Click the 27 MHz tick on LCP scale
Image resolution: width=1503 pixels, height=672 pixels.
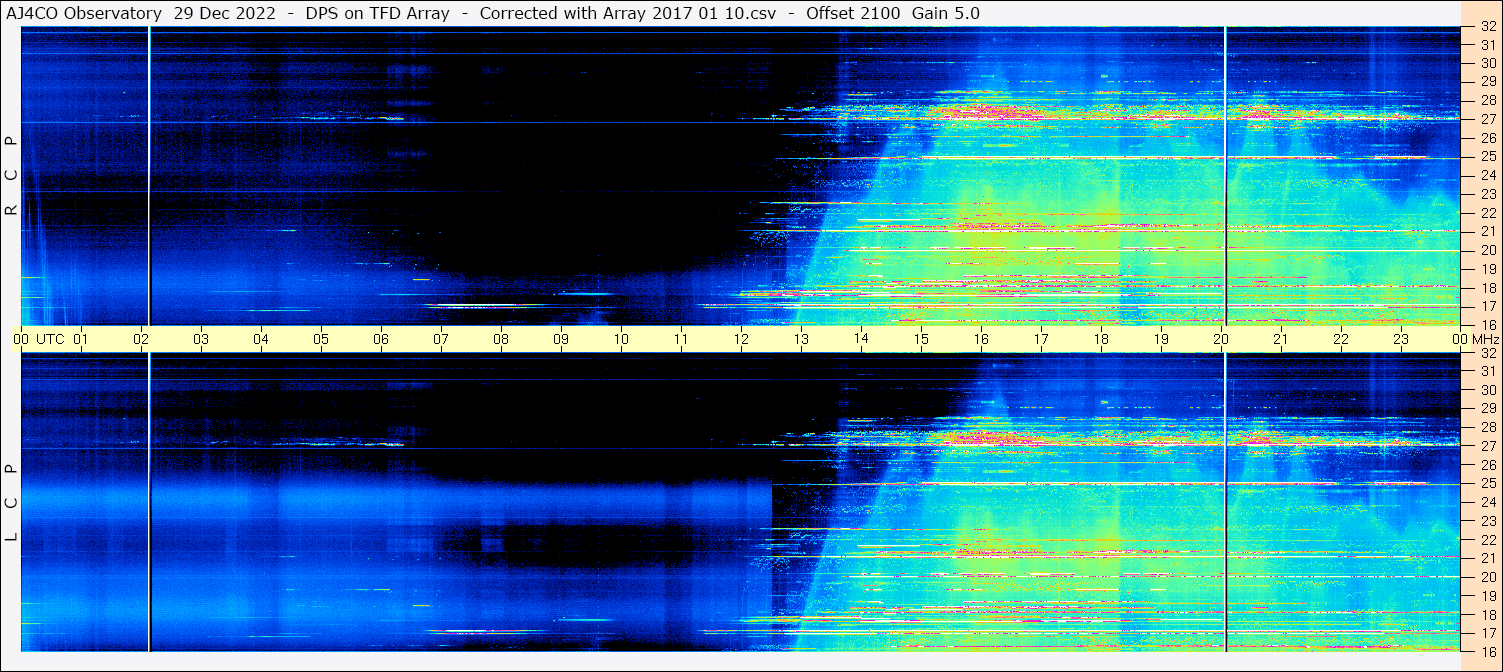tap(1487, 446)
